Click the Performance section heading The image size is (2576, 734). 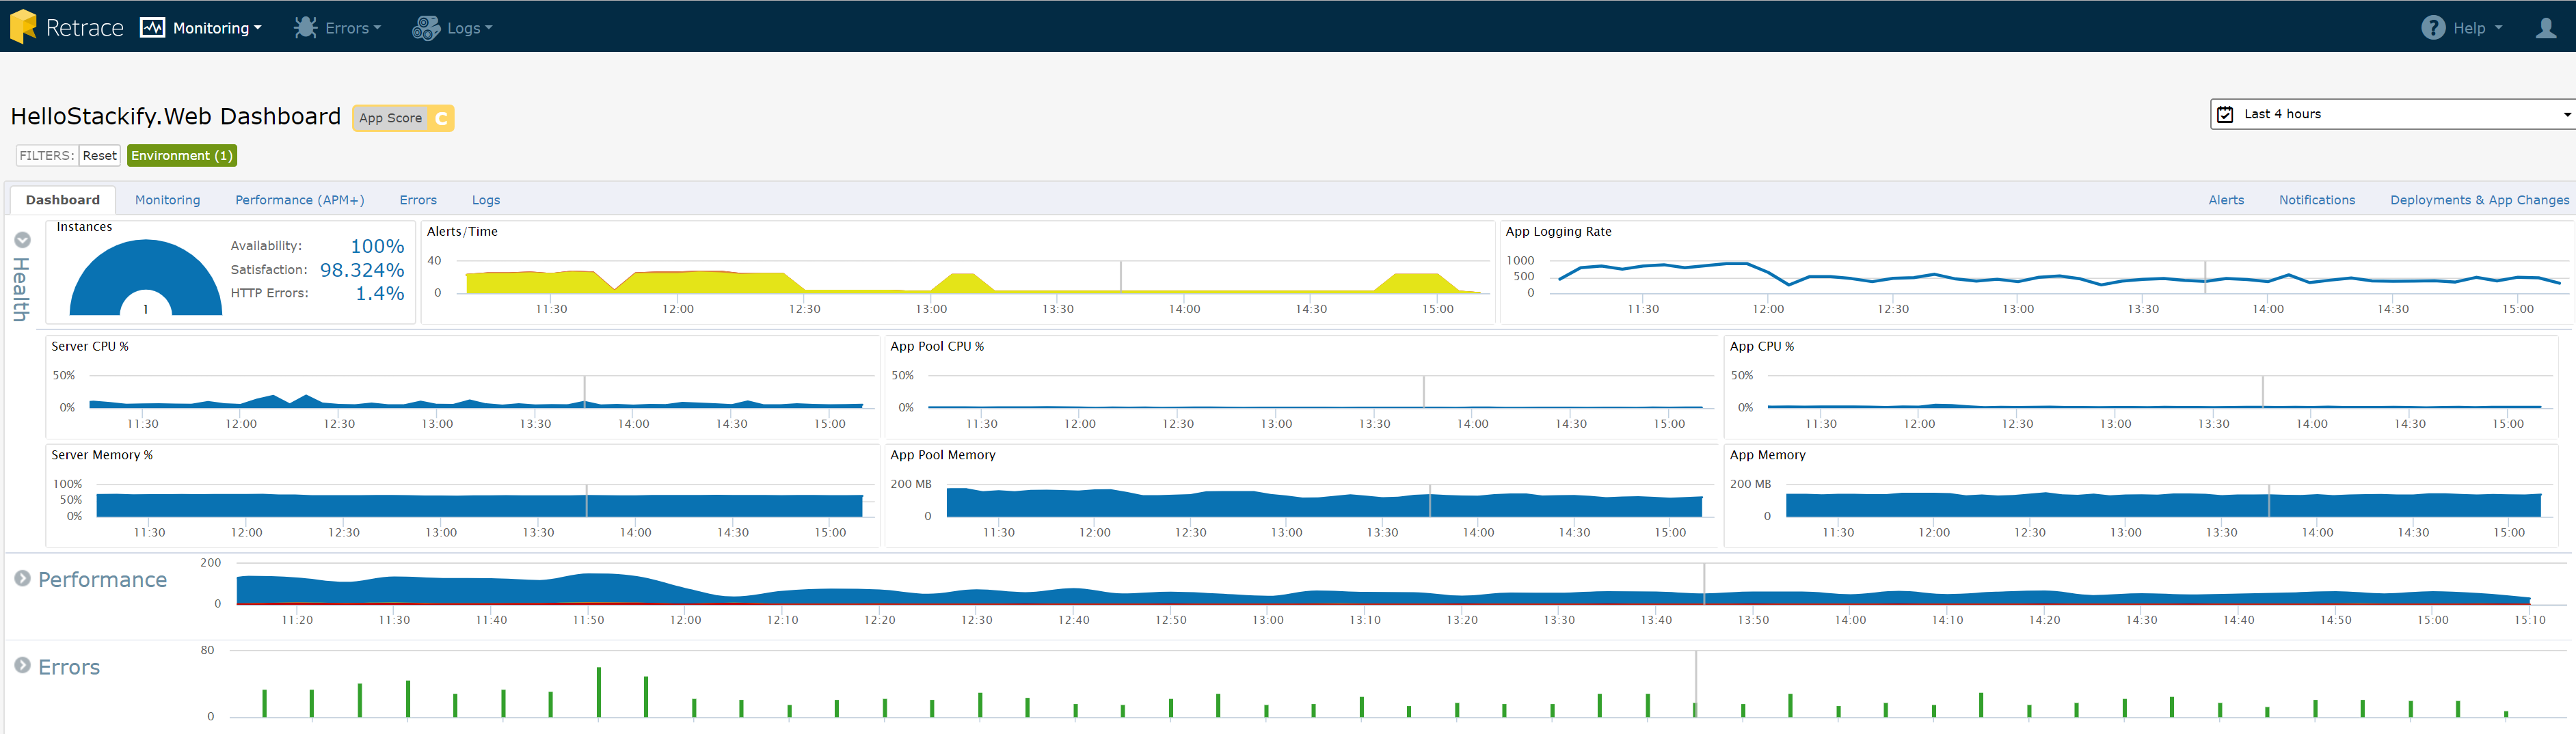point(102,580)
